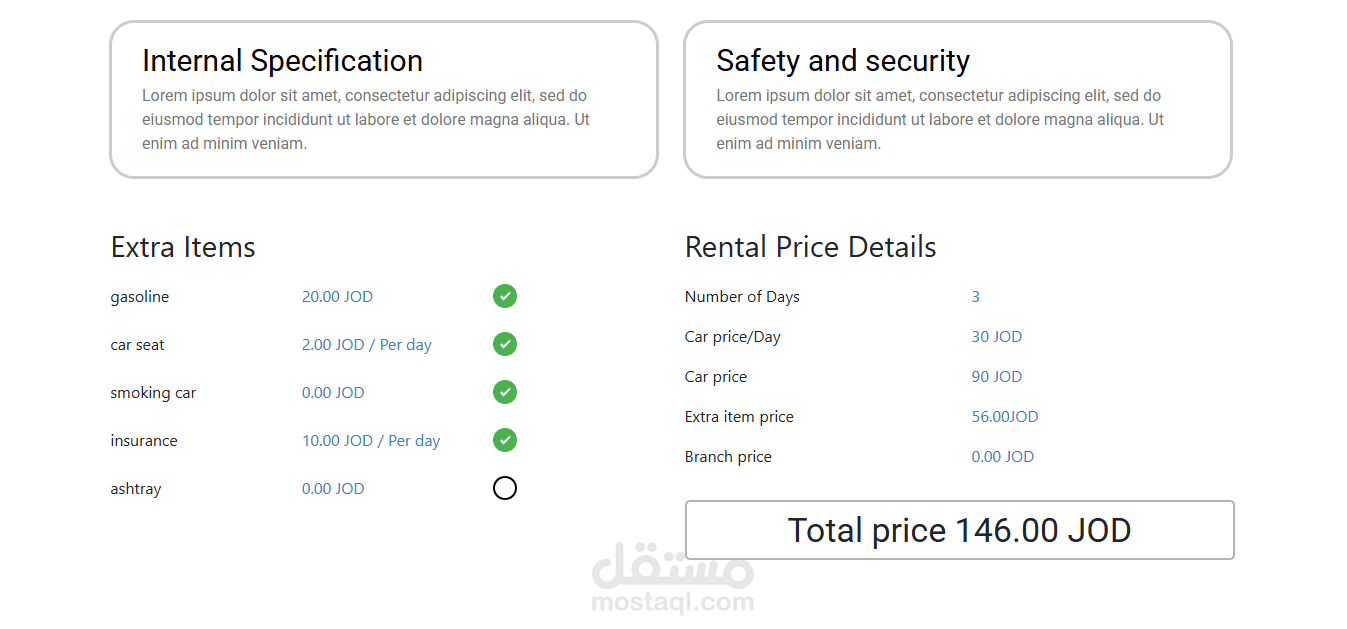Open the Safety and security card

click(957, 100)
